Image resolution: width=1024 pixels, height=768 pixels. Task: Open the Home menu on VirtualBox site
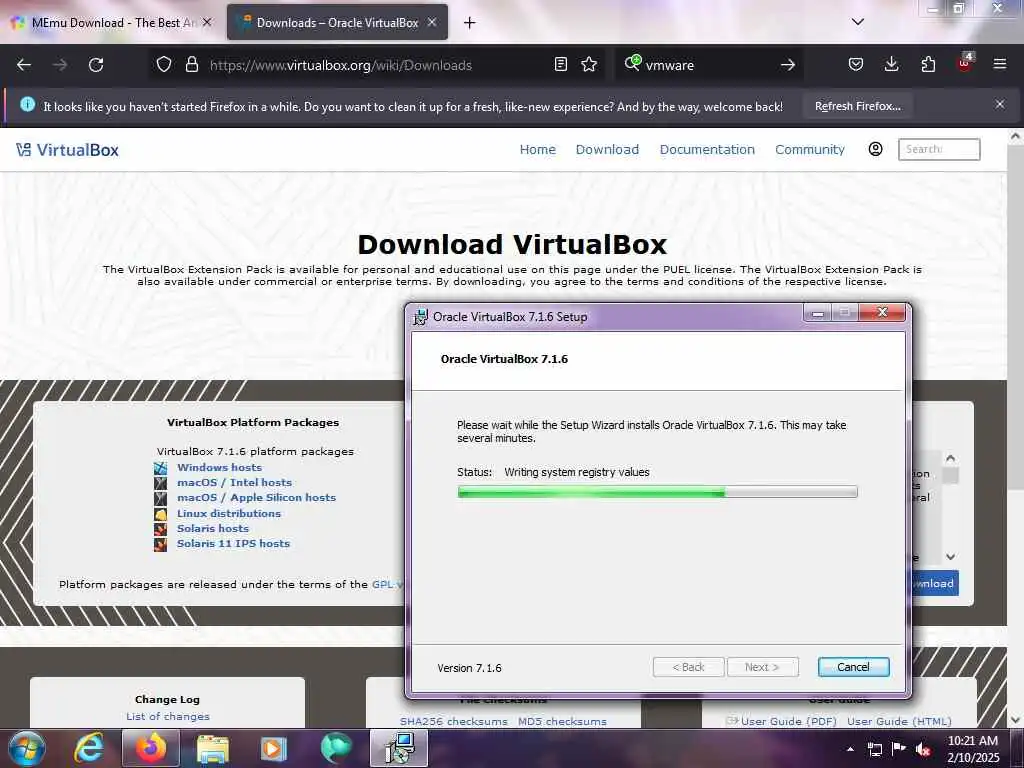click(x=537, y=150)
